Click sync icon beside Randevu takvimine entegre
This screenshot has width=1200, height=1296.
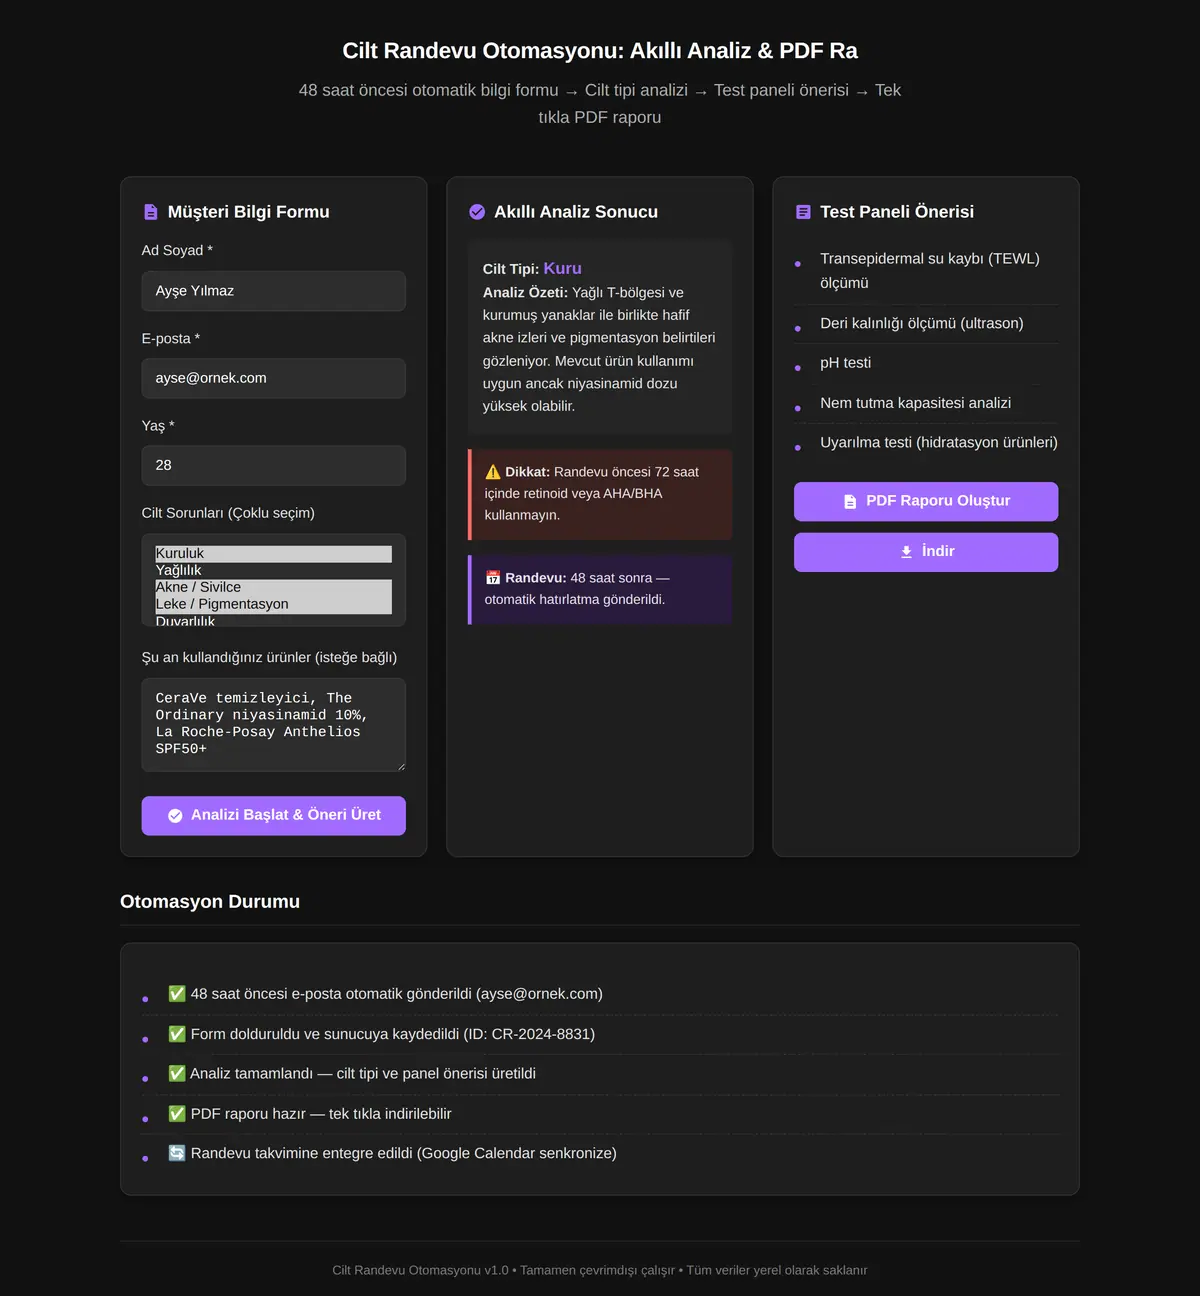click(x=177, y=1153)
